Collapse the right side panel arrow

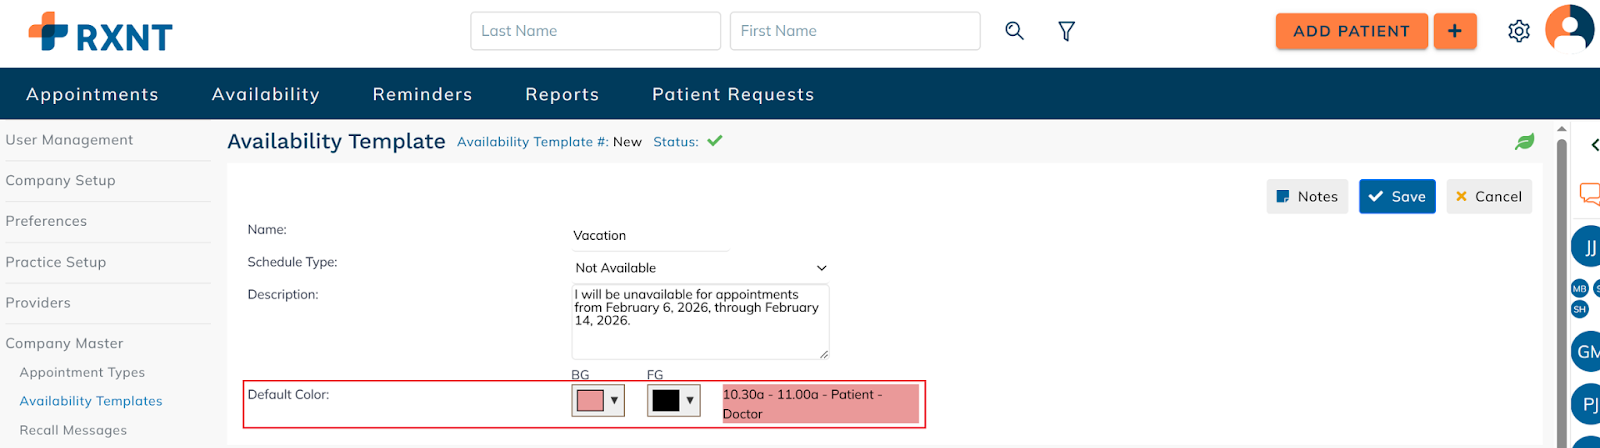coord(1594,145)
